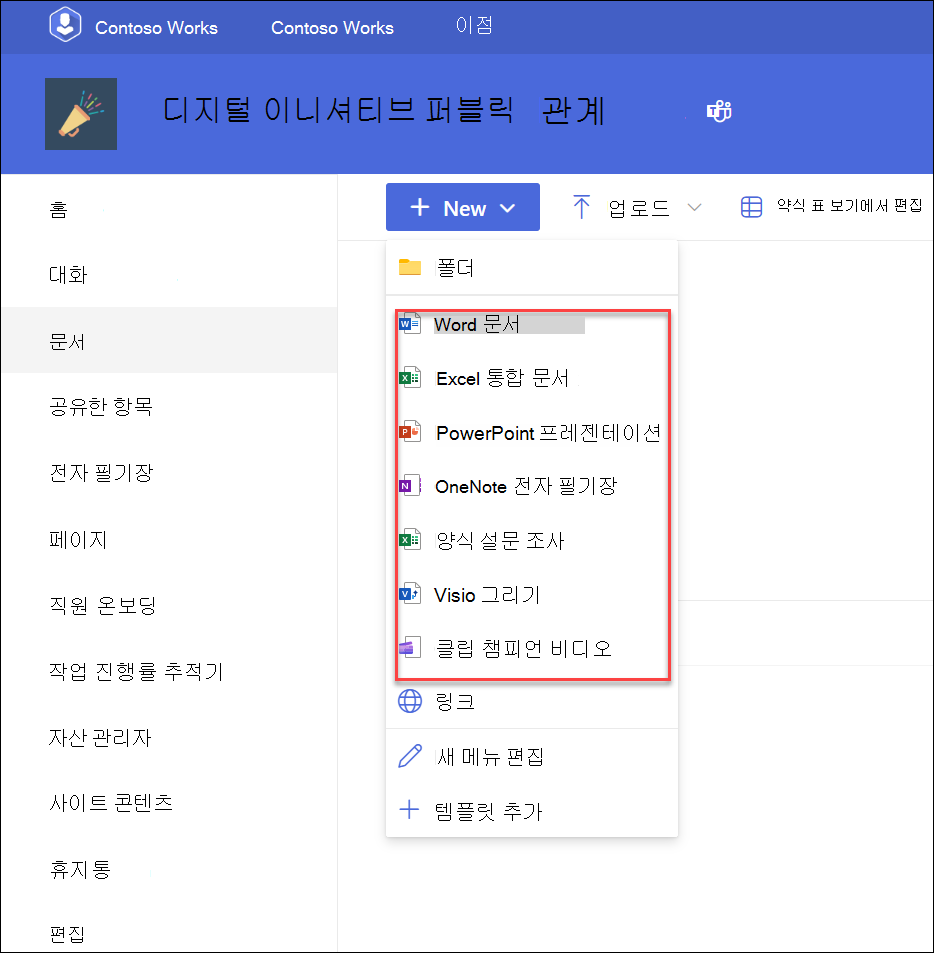Viewport: 934px width, 953px height.
Task: Open the 이점 top navigation link
Action: tap(474, 25)
